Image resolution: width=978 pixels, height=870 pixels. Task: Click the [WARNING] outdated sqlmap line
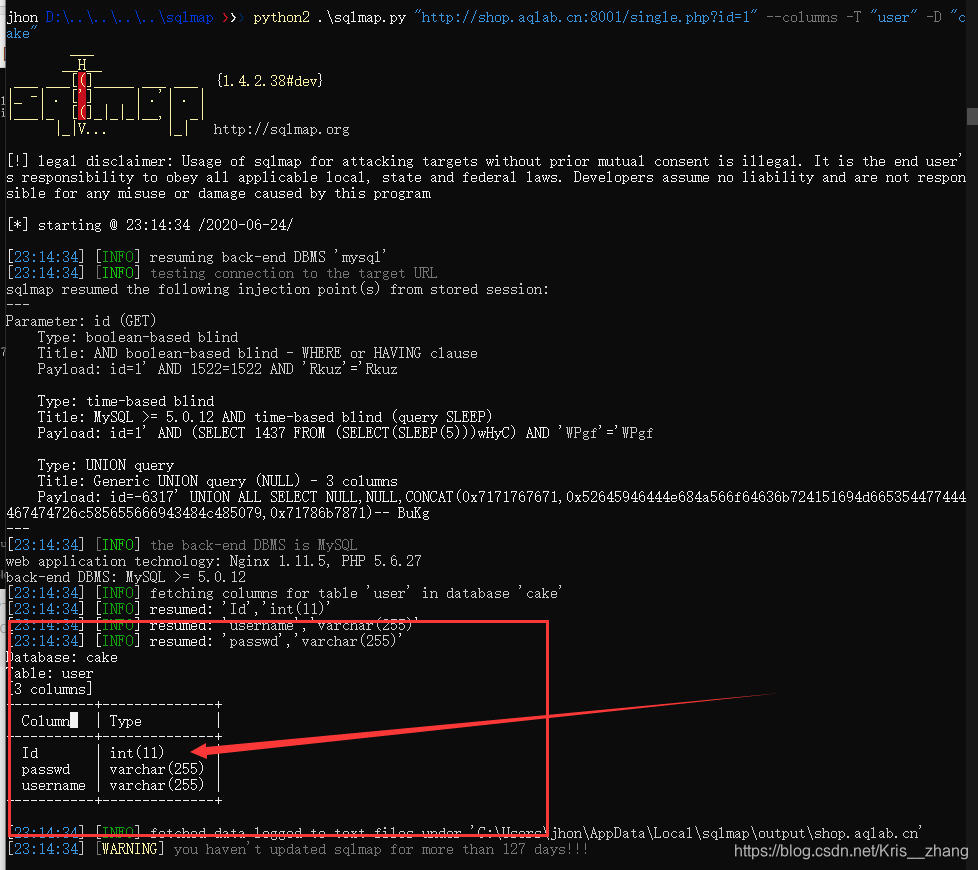[297, 849]
